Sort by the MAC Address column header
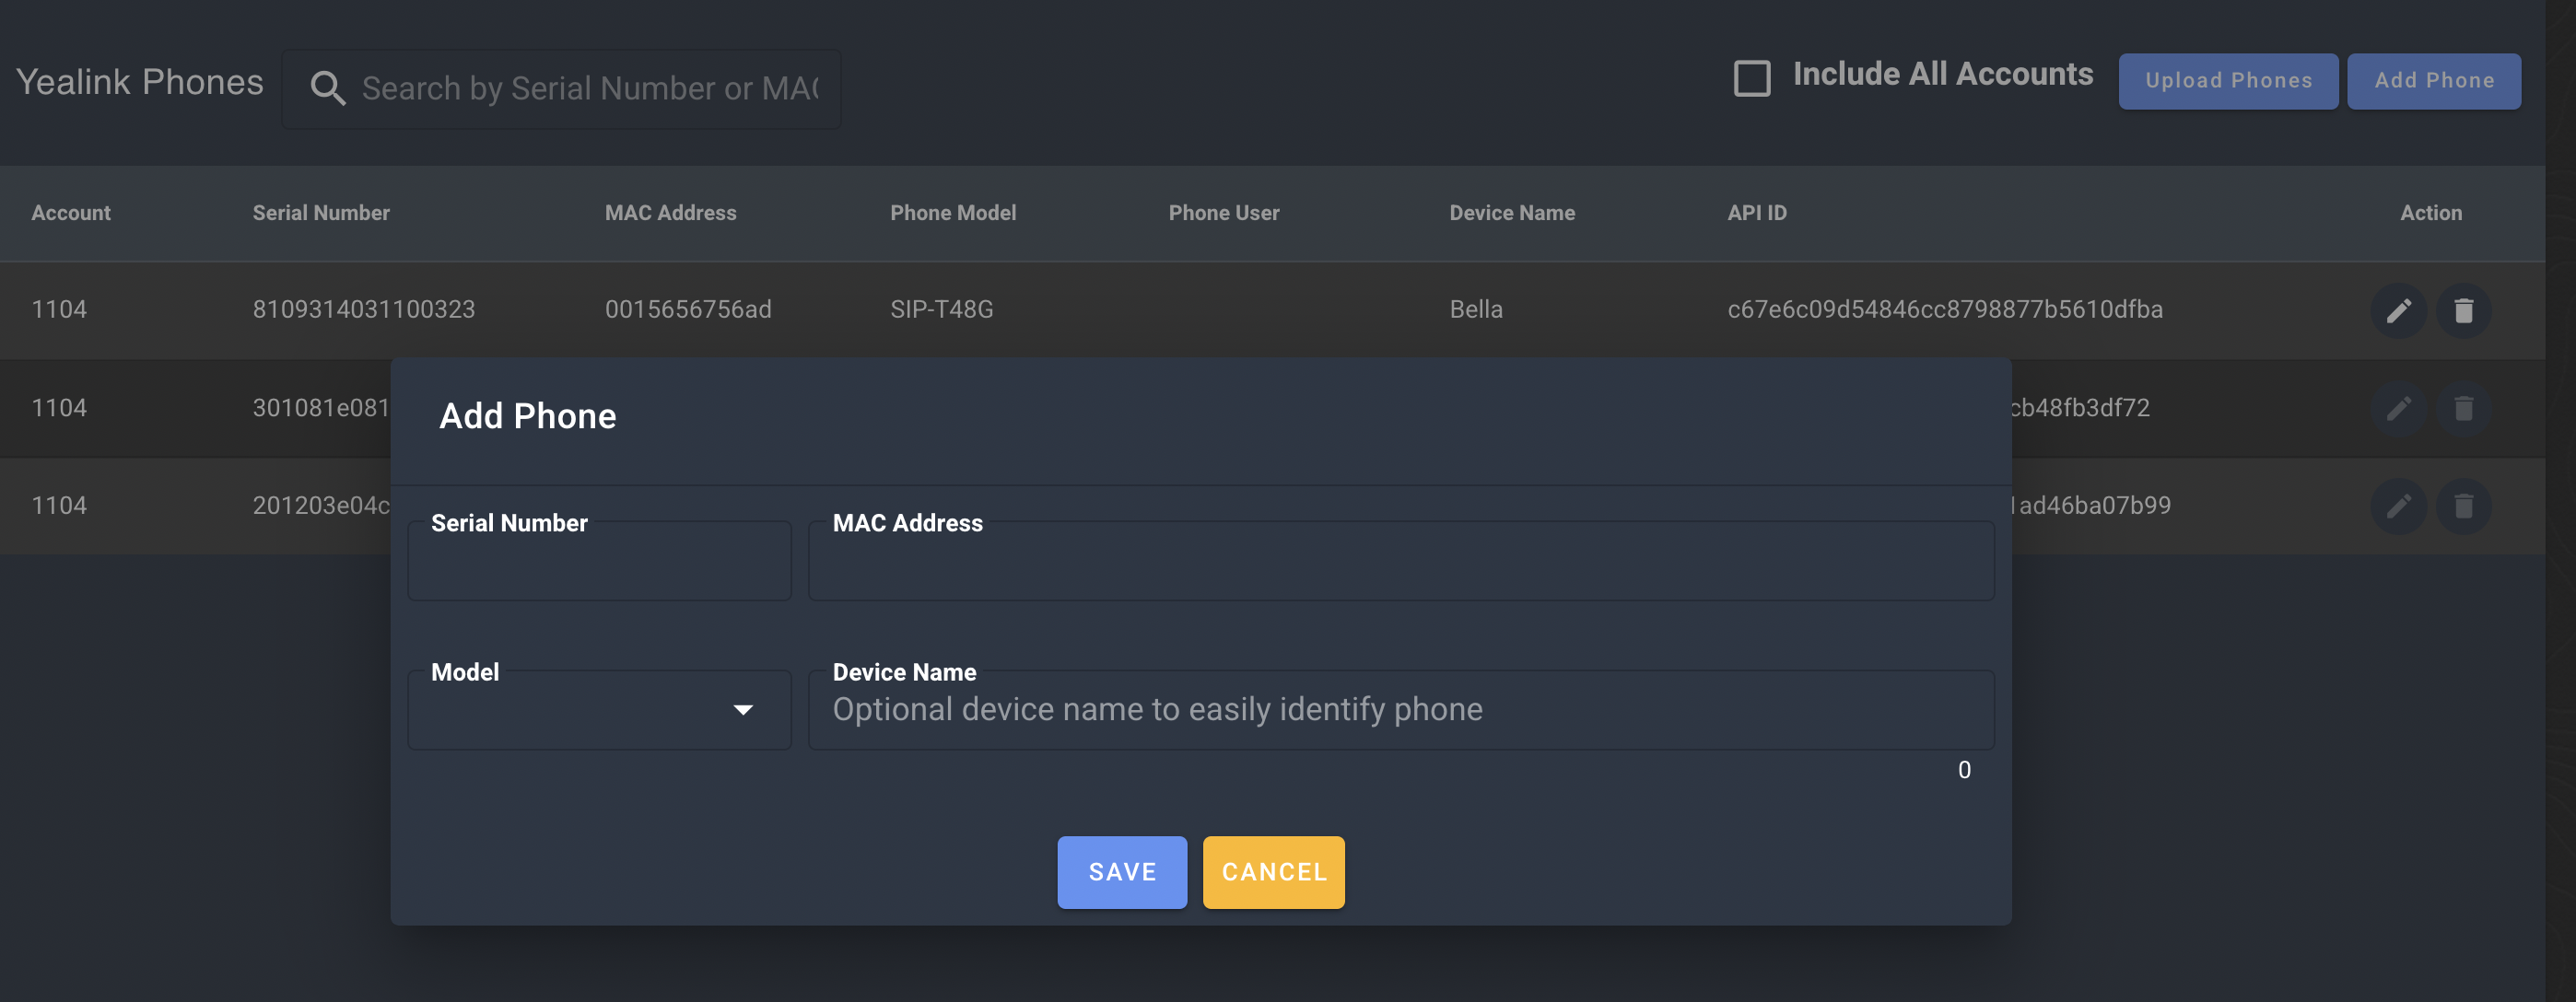The height and width of the screenshot is (1002, 2576). [x=670, y=213]
